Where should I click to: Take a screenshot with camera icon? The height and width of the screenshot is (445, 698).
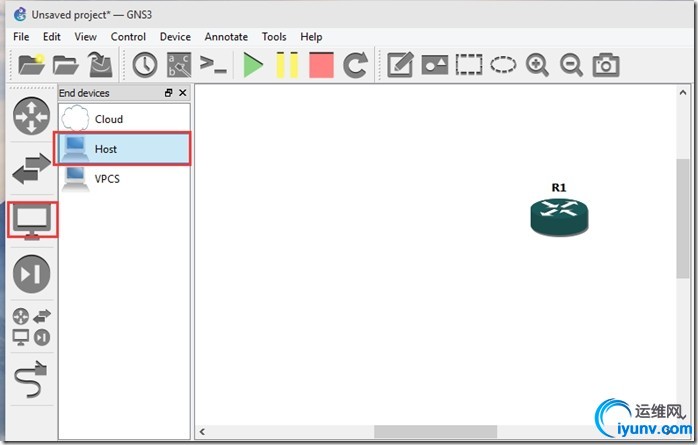click(606, 65)
